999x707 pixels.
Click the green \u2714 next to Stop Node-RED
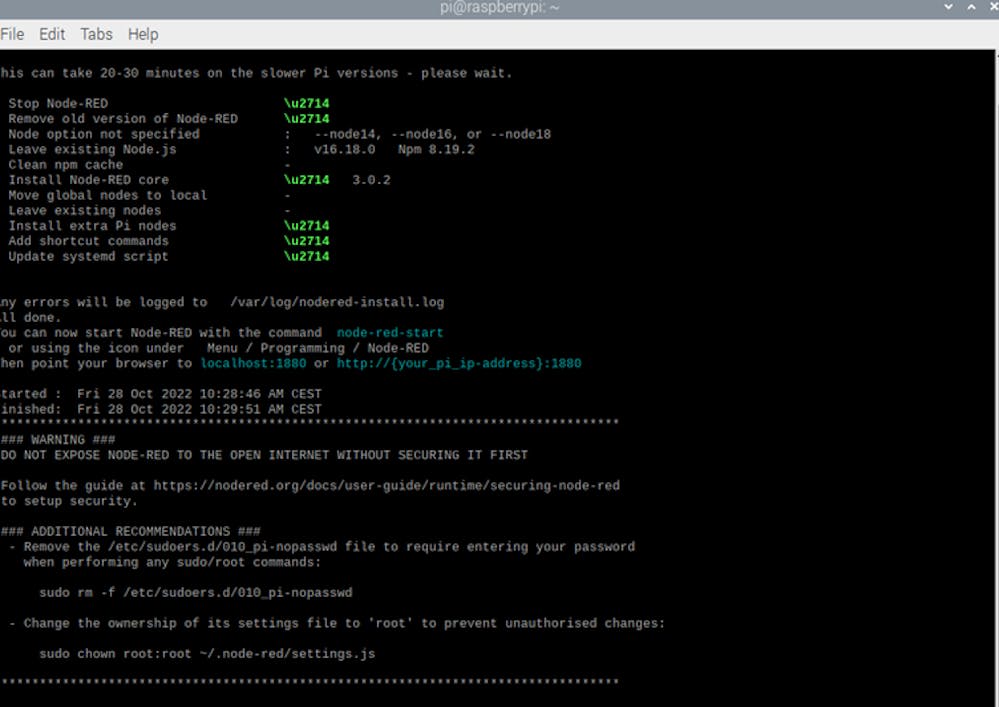pos(306,103)
